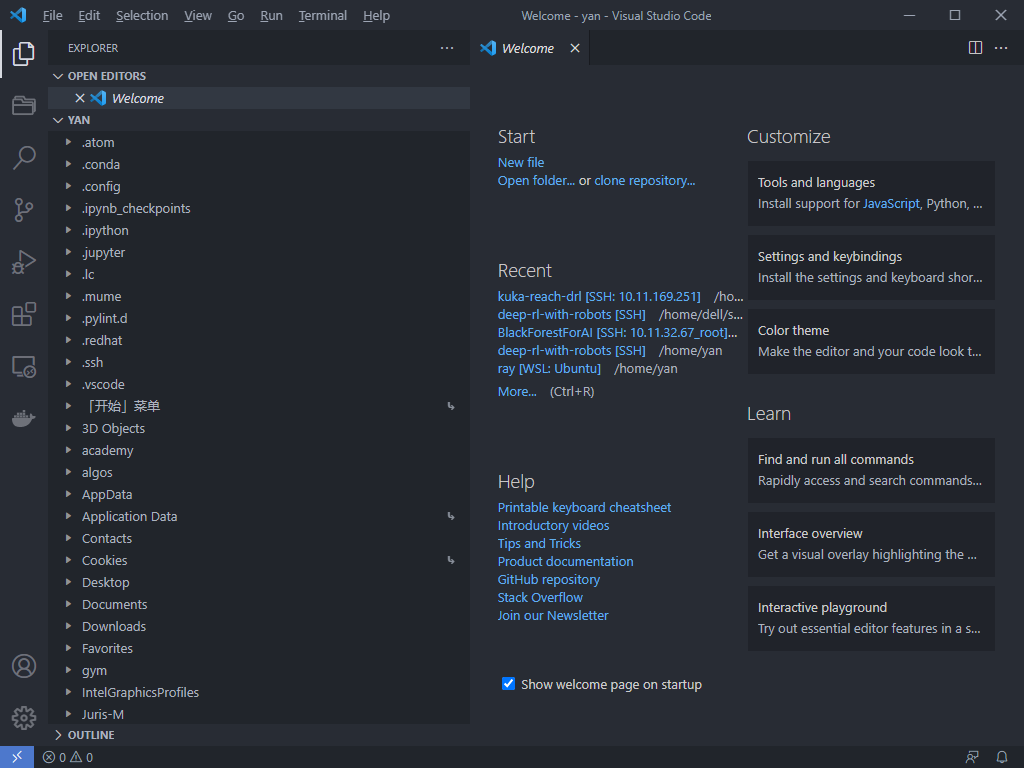Open the Run and Debug view
1024x768 pixels.
(x=24, y=262)
